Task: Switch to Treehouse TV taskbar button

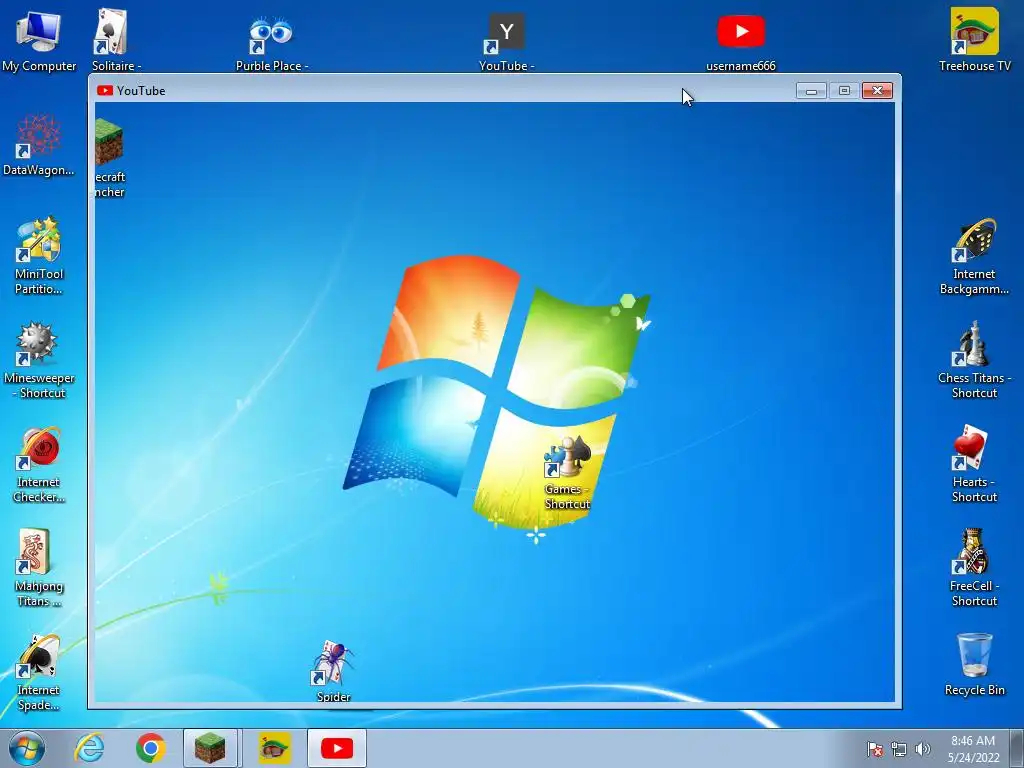Action: (x=275, y=748)
